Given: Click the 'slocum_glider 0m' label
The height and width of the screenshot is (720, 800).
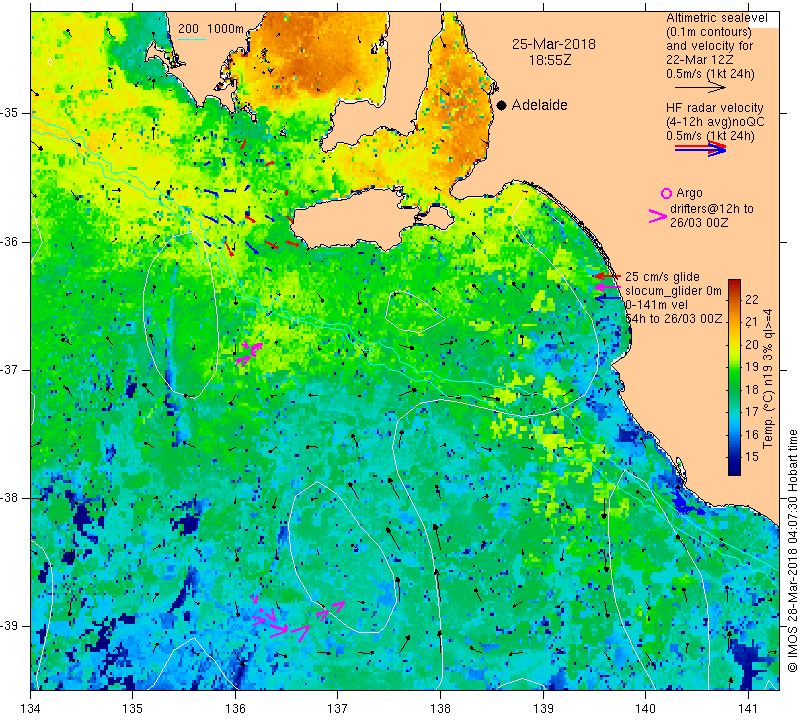Looking at the screenshot, I should 673,291.
